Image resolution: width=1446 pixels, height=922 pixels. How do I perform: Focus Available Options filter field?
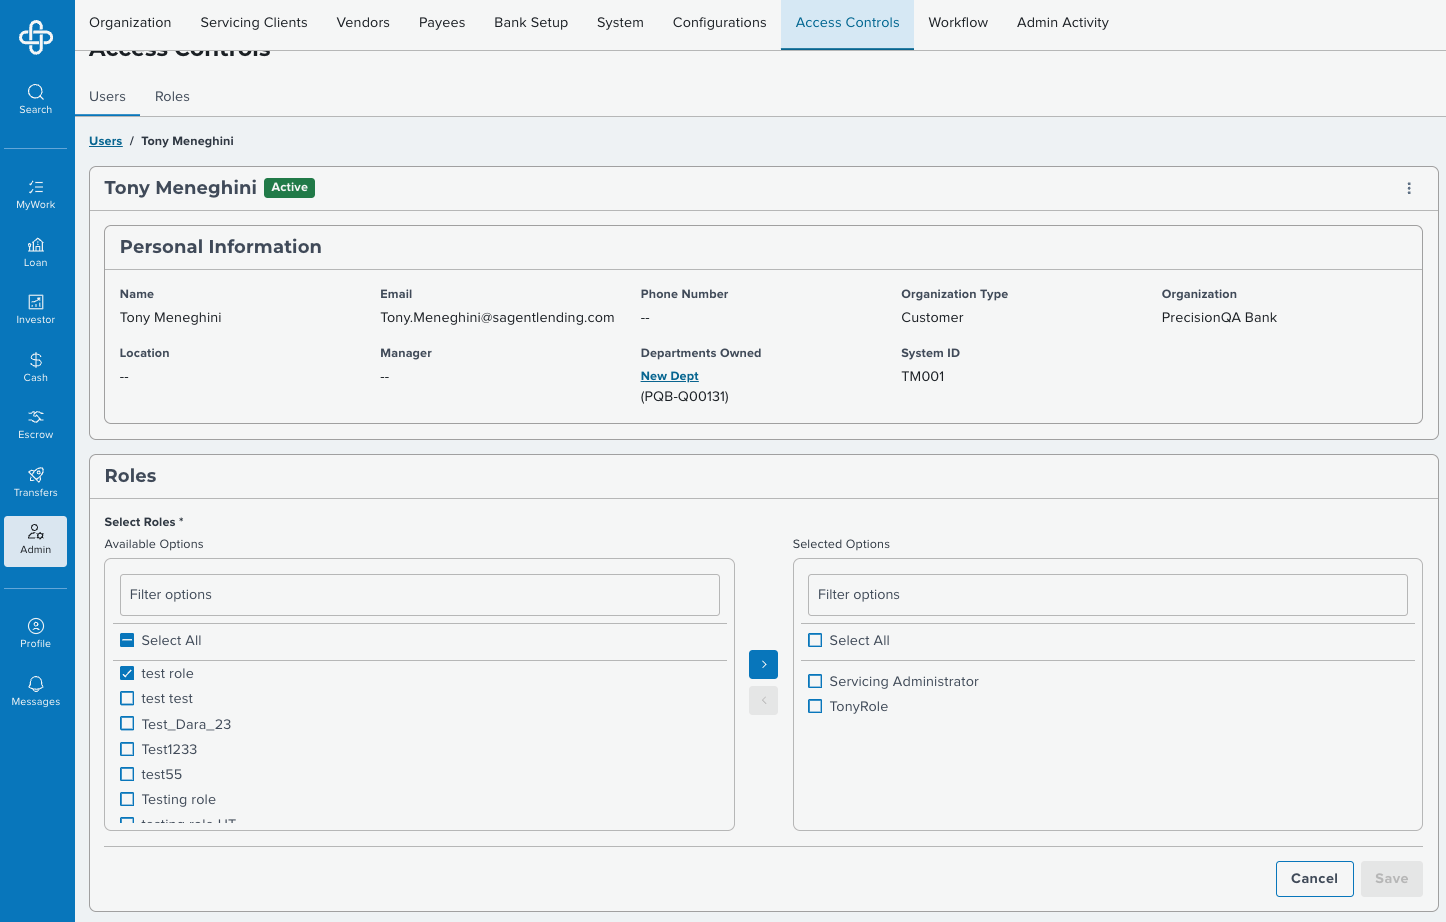click(x=420, y=595)
